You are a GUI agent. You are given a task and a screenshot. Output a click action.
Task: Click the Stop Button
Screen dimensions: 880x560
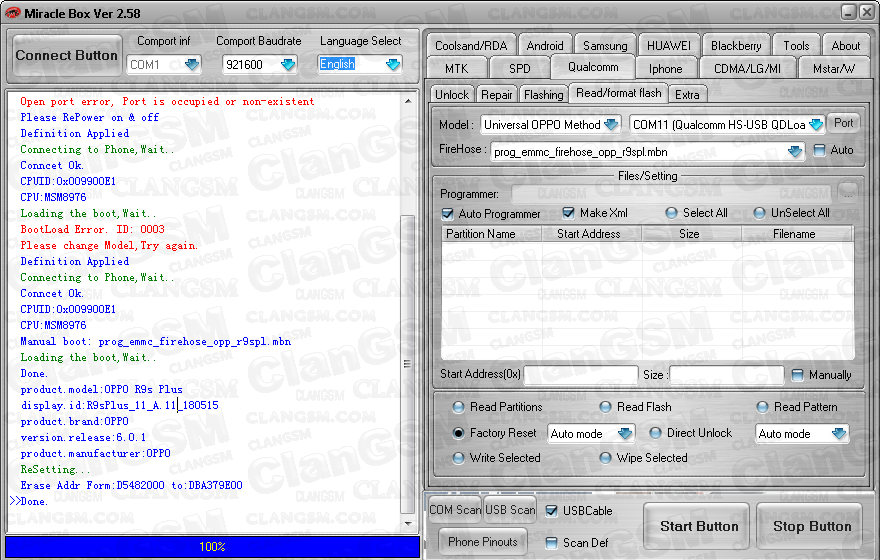pyautogui.click(x=810, y=526)
